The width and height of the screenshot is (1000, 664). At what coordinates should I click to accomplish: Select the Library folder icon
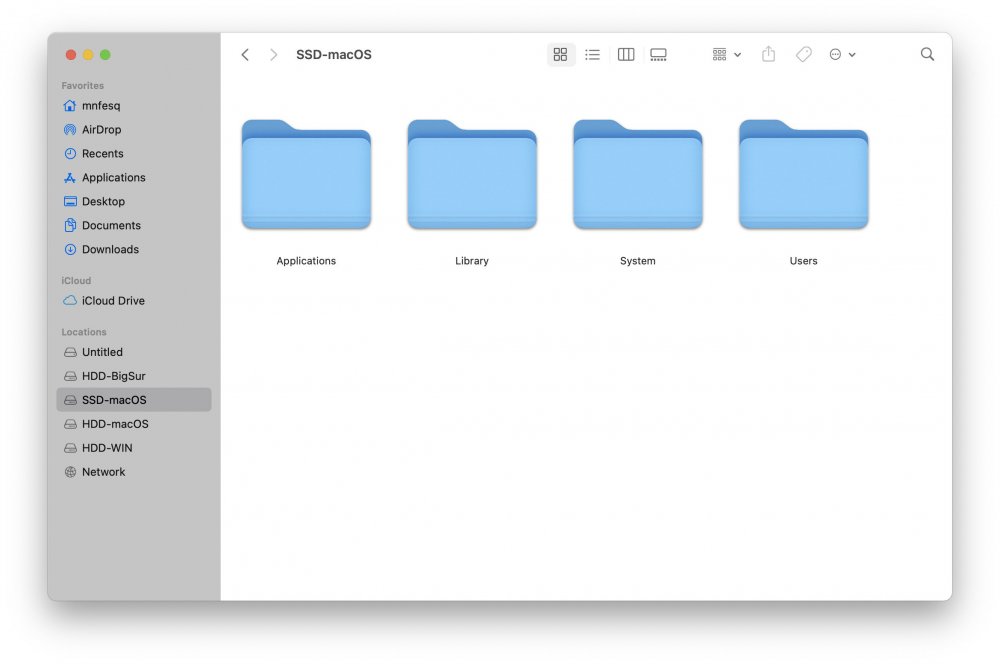[x=472, y=174]
